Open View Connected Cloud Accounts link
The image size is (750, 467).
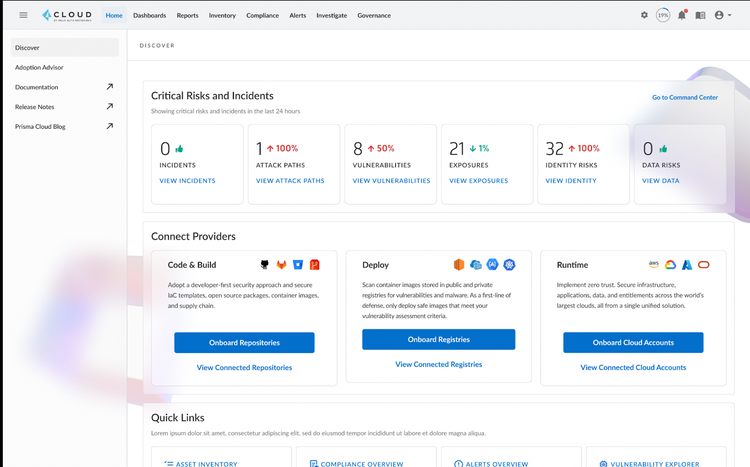pos(633,367)
